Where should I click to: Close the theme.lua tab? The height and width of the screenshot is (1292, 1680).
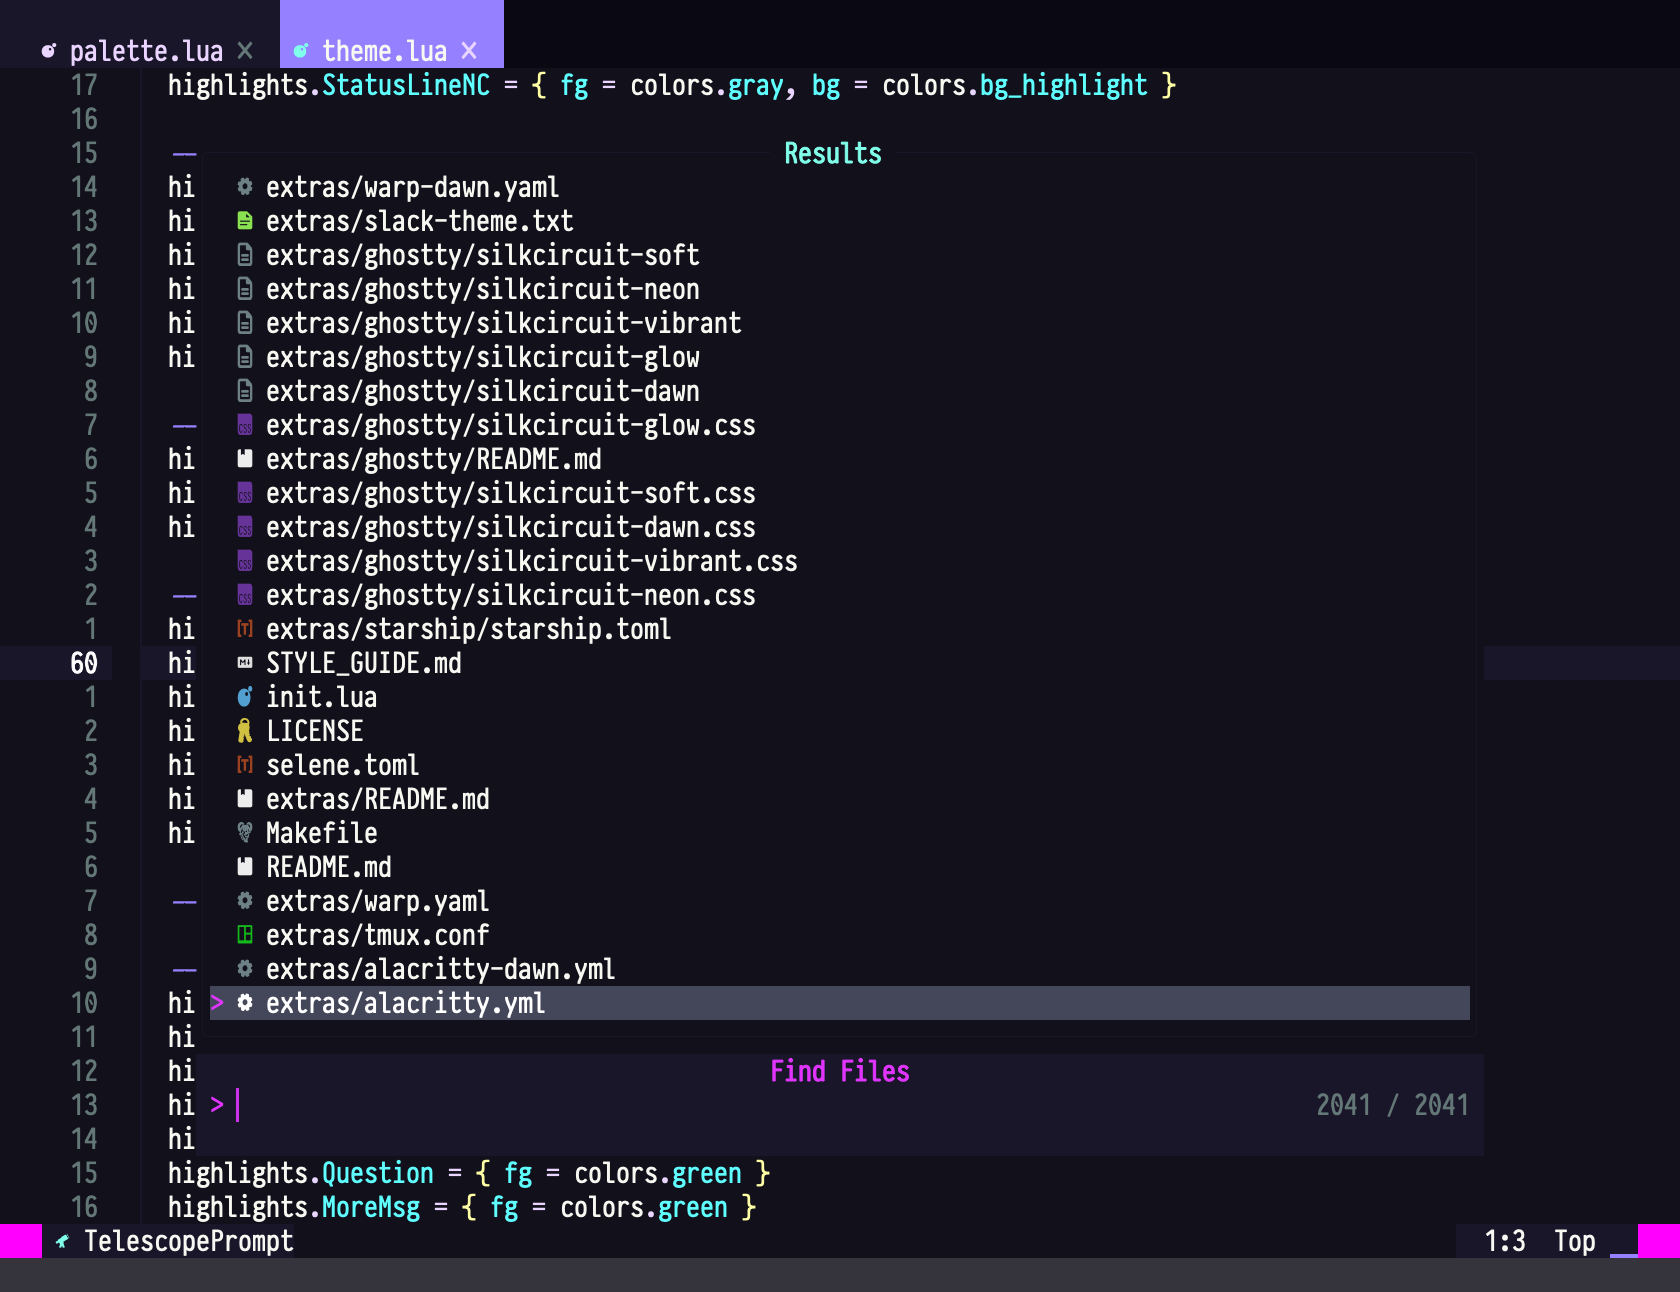coord(469,50)
